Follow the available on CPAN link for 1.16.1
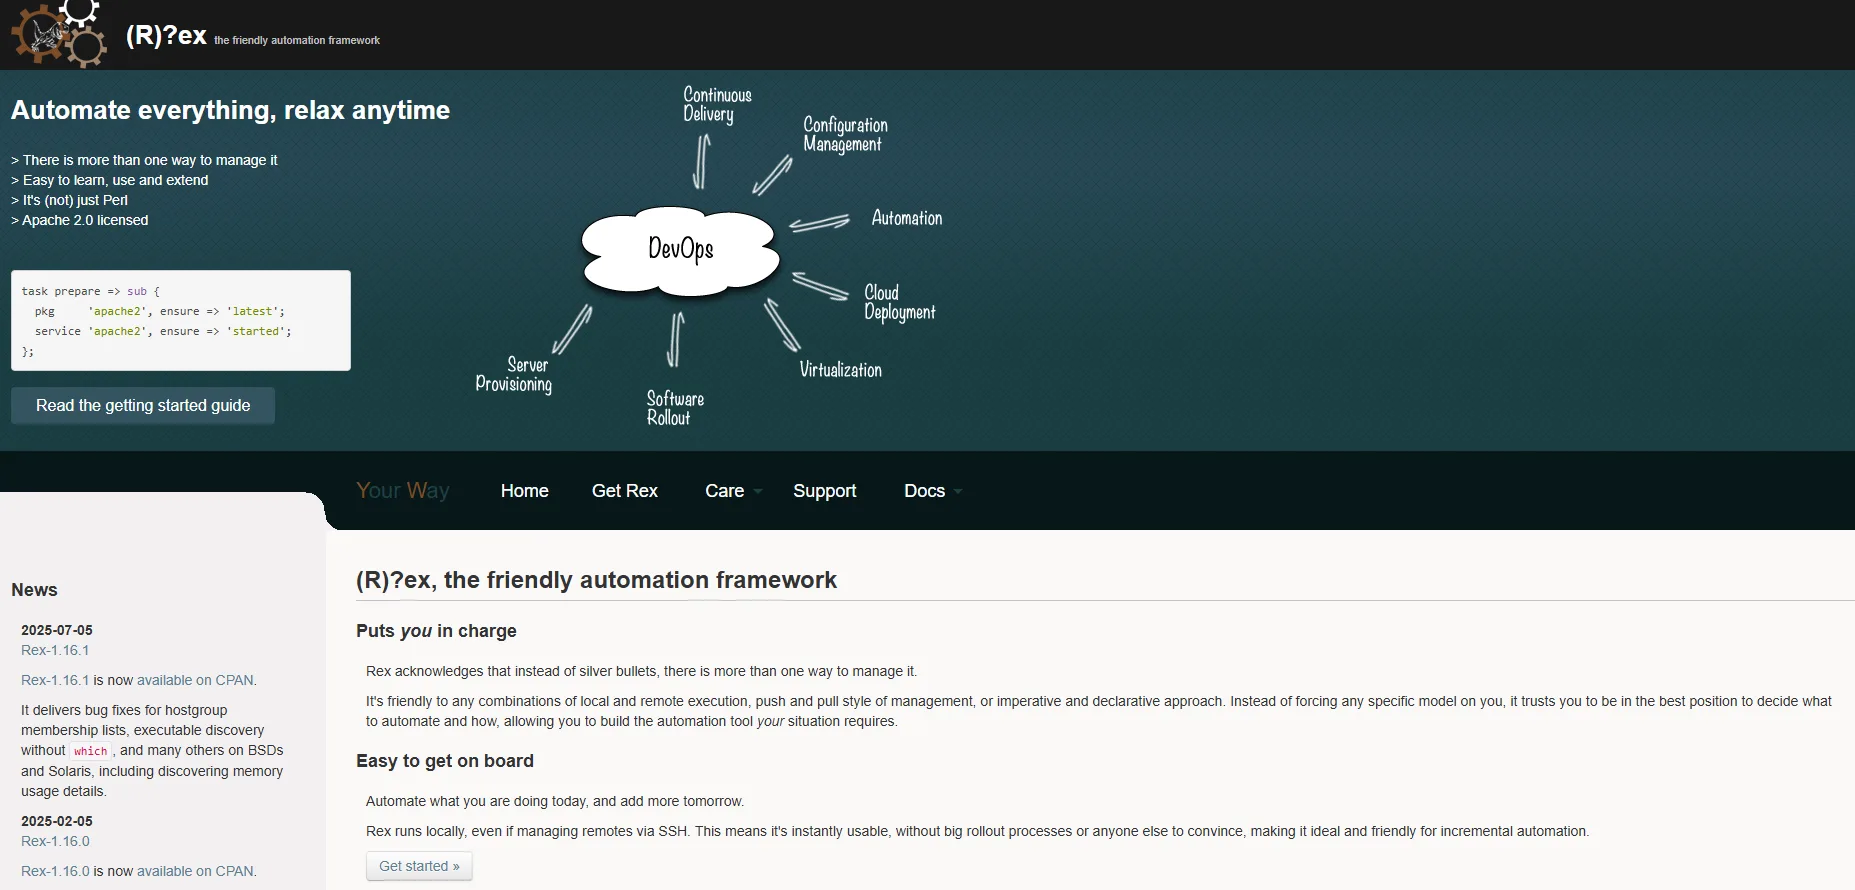The height and width of the screenshot is (890, 1855). pos(195,680)
